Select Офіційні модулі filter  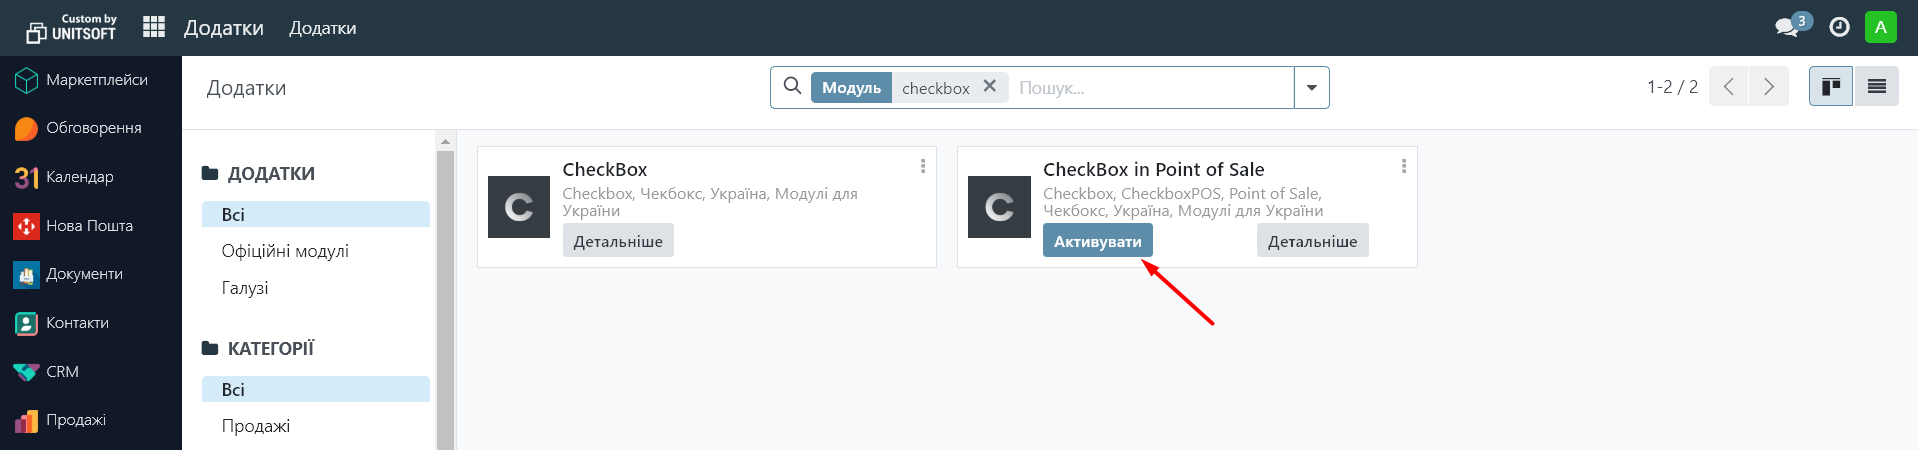(x=285, y=251)
